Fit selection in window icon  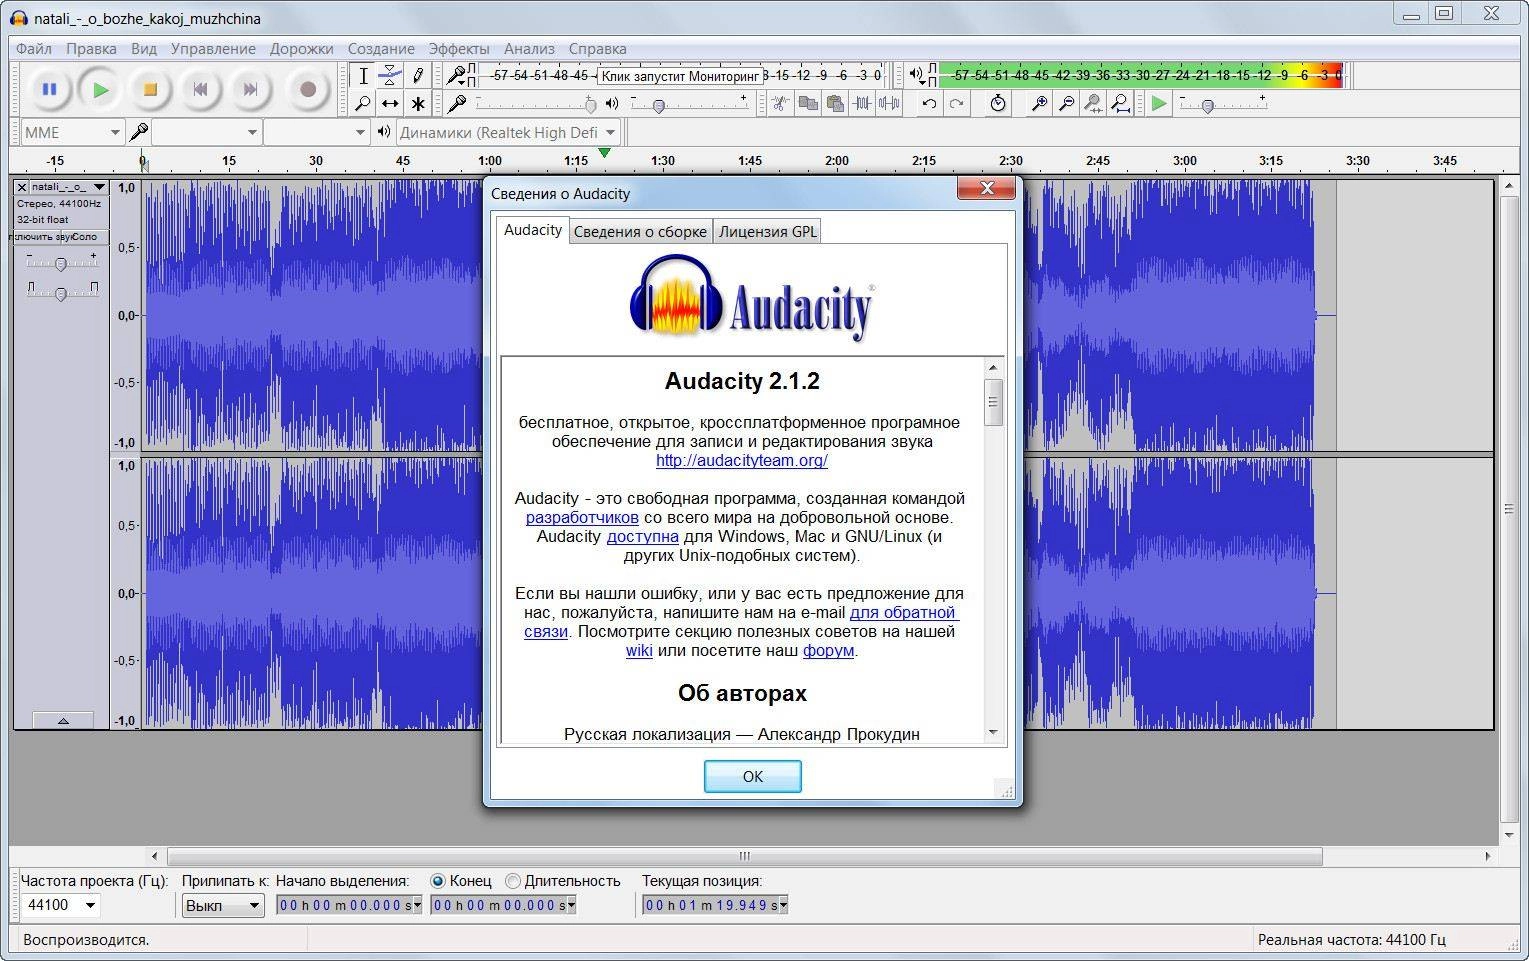click(x=1093, y=103)
